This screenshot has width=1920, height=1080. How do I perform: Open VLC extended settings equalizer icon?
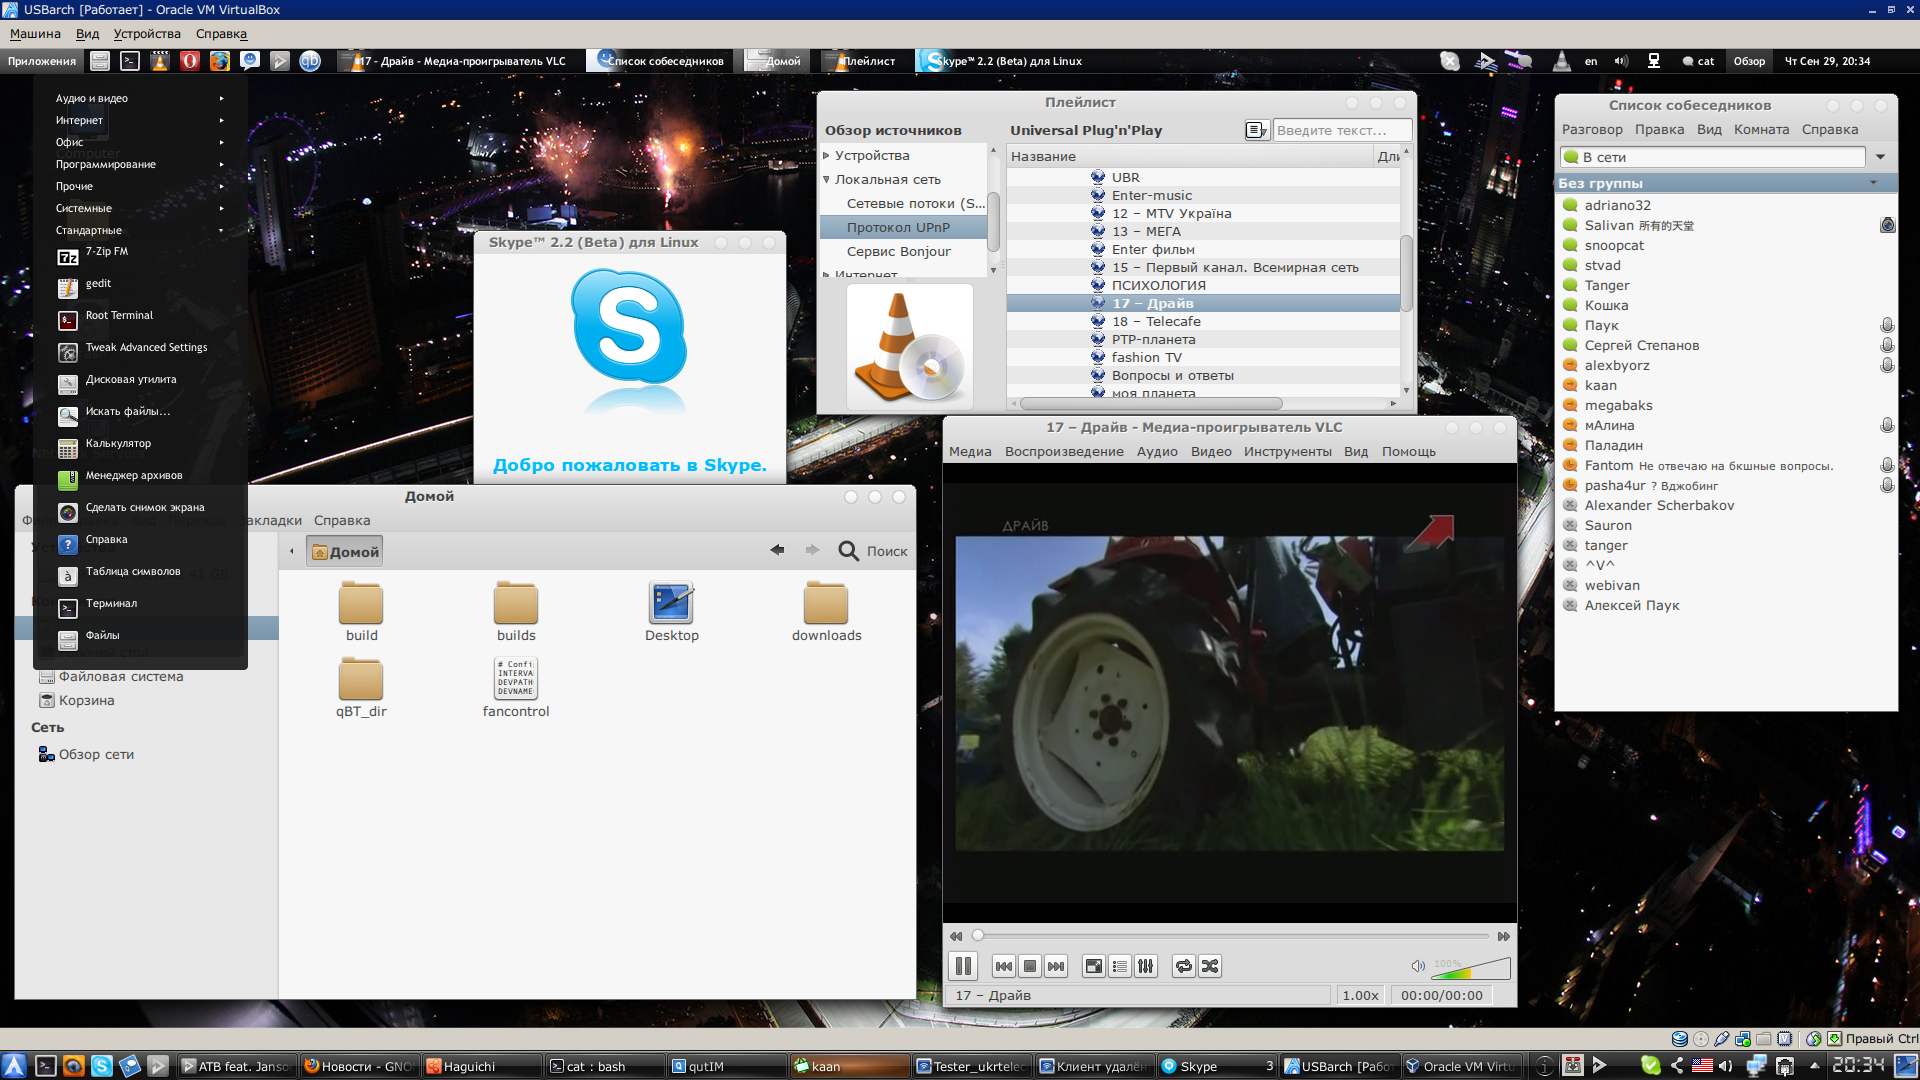click(x=1146, y=966)
